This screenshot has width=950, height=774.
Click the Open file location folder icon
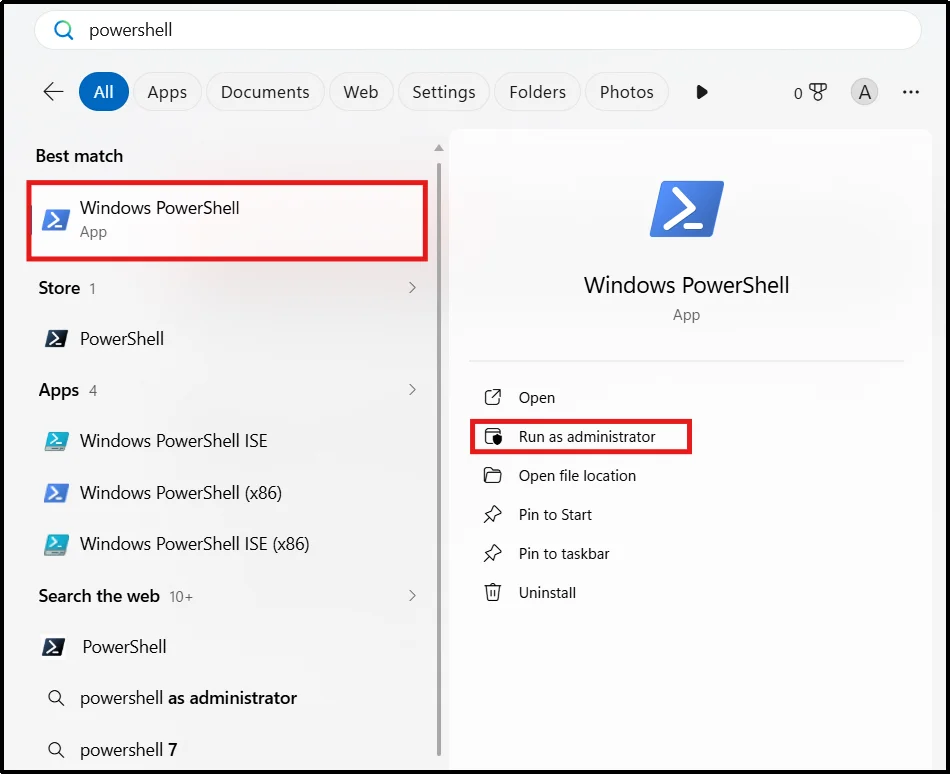click(493, 475)
